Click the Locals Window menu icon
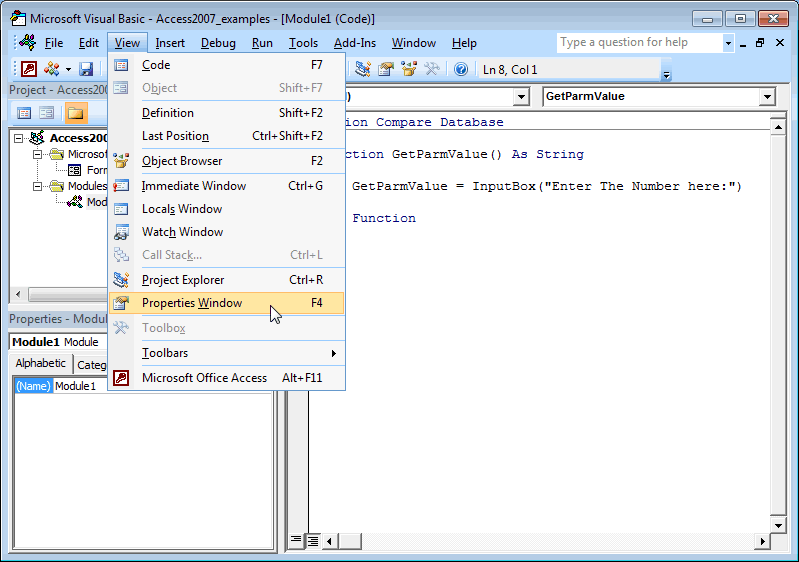799x562 pixels. click(x=121, y=209)
